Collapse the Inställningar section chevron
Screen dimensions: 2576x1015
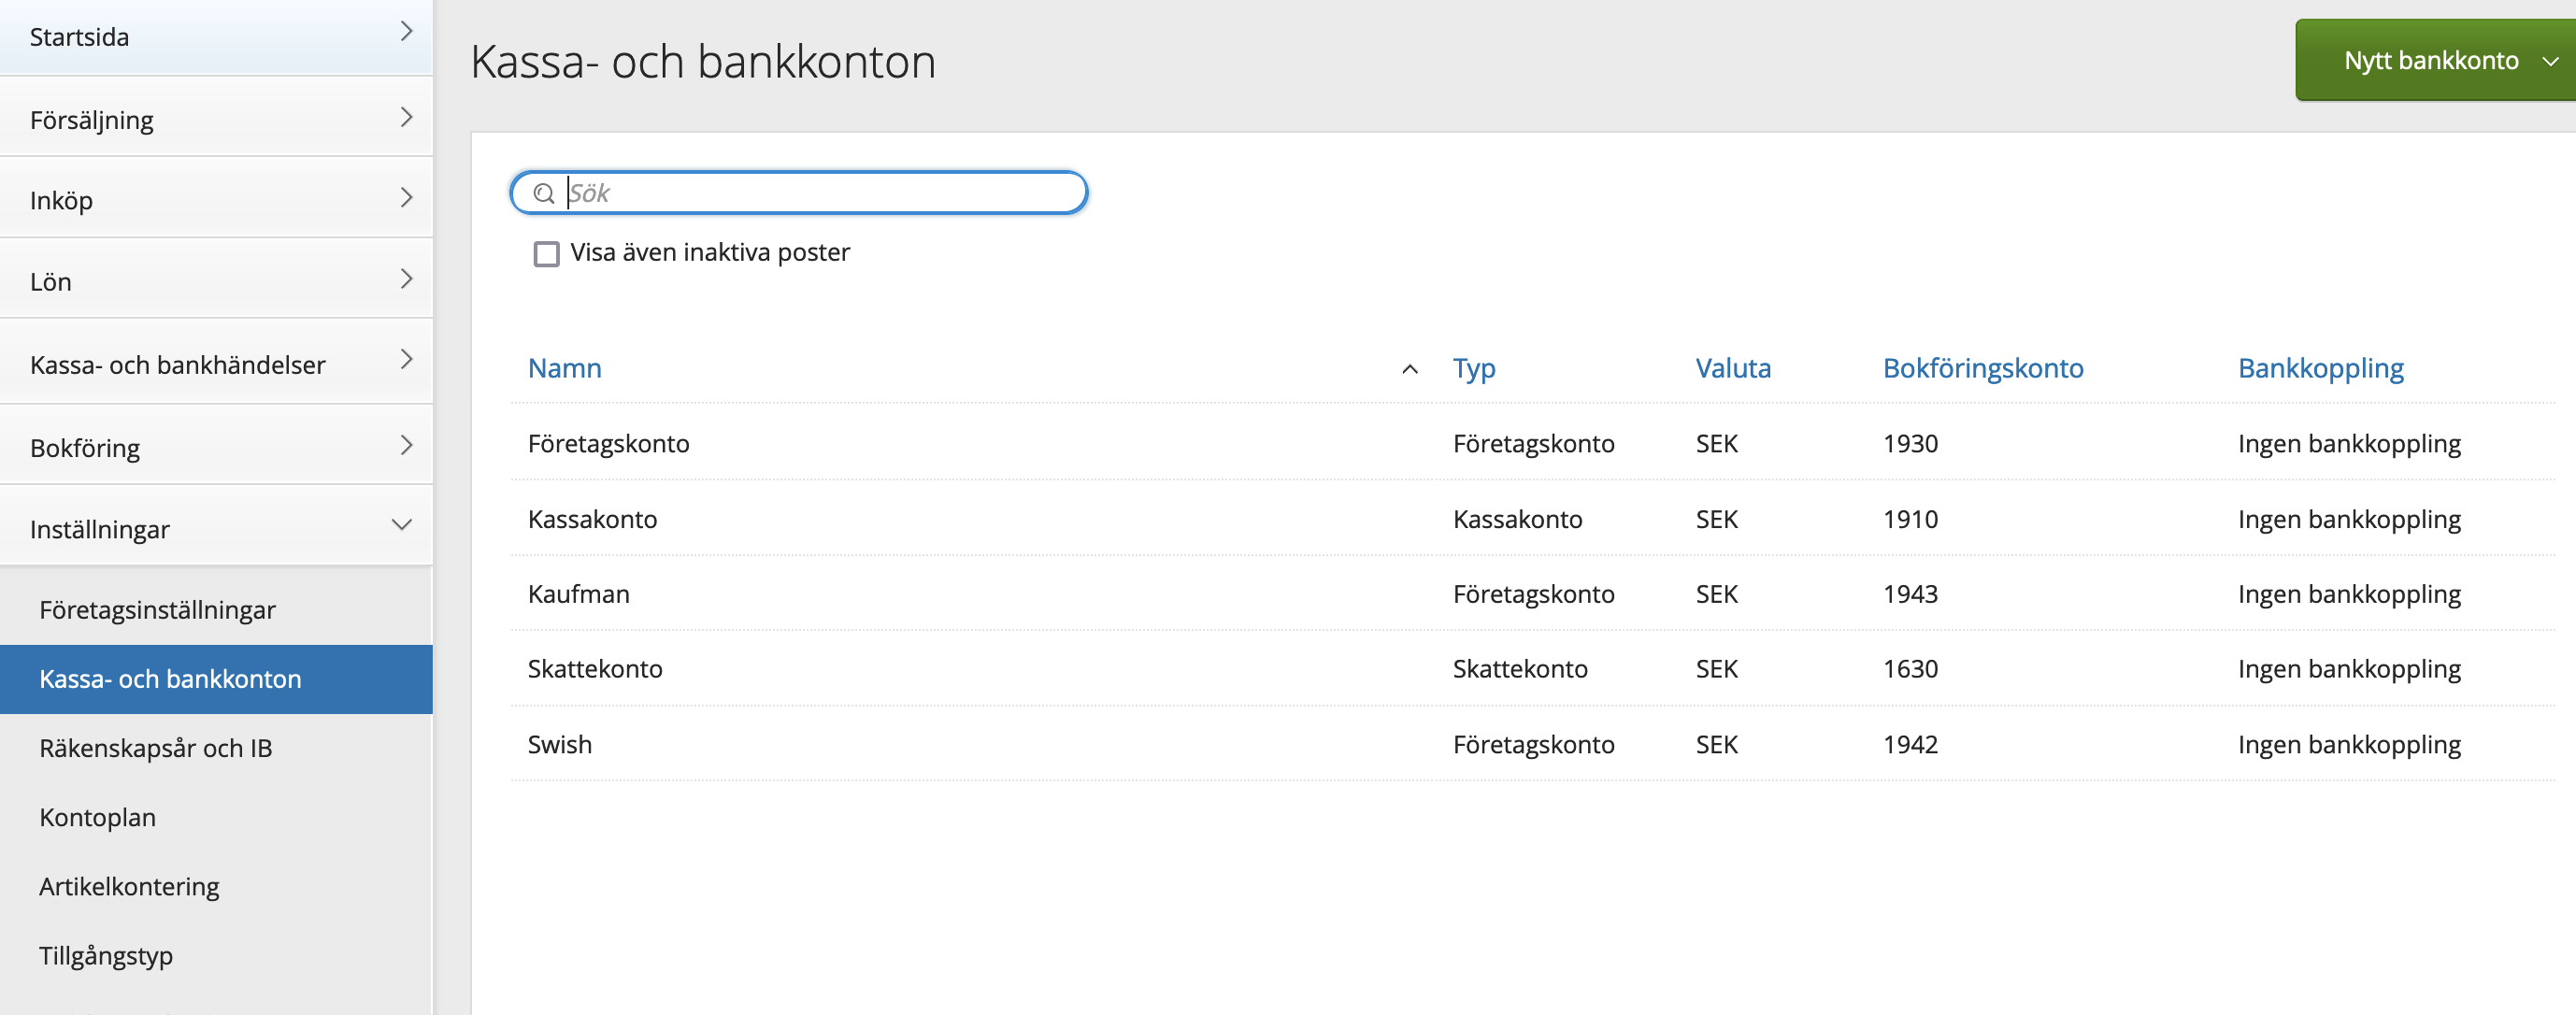[402, 525]
